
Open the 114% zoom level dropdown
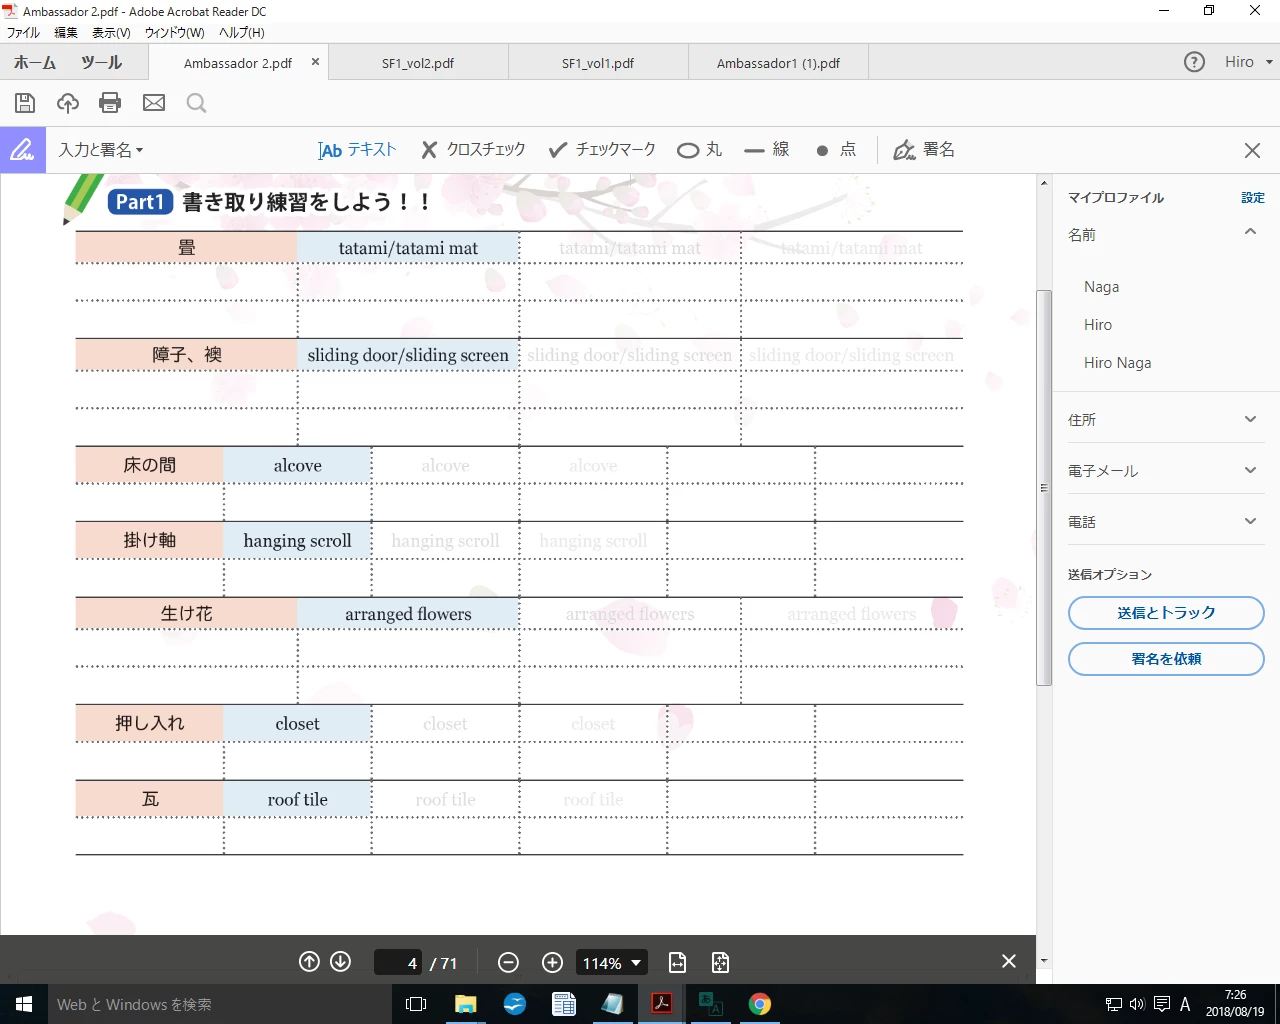612,963
